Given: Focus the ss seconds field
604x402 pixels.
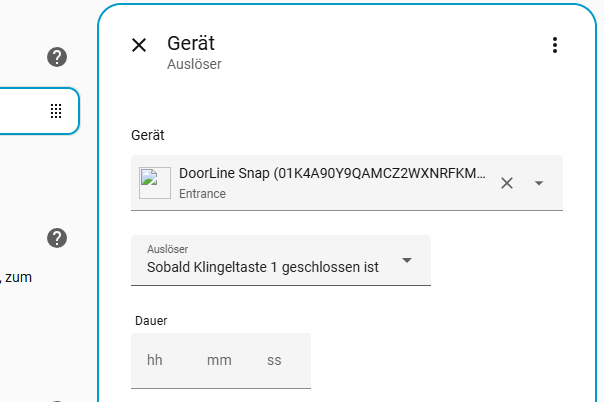Looking at the screenshot, I should 274,360.
